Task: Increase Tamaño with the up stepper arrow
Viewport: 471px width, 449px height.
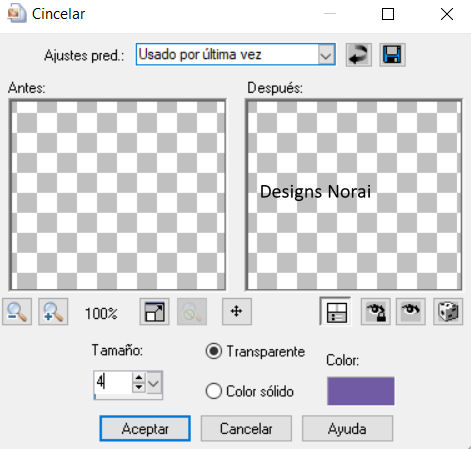Action: point(139,377)
